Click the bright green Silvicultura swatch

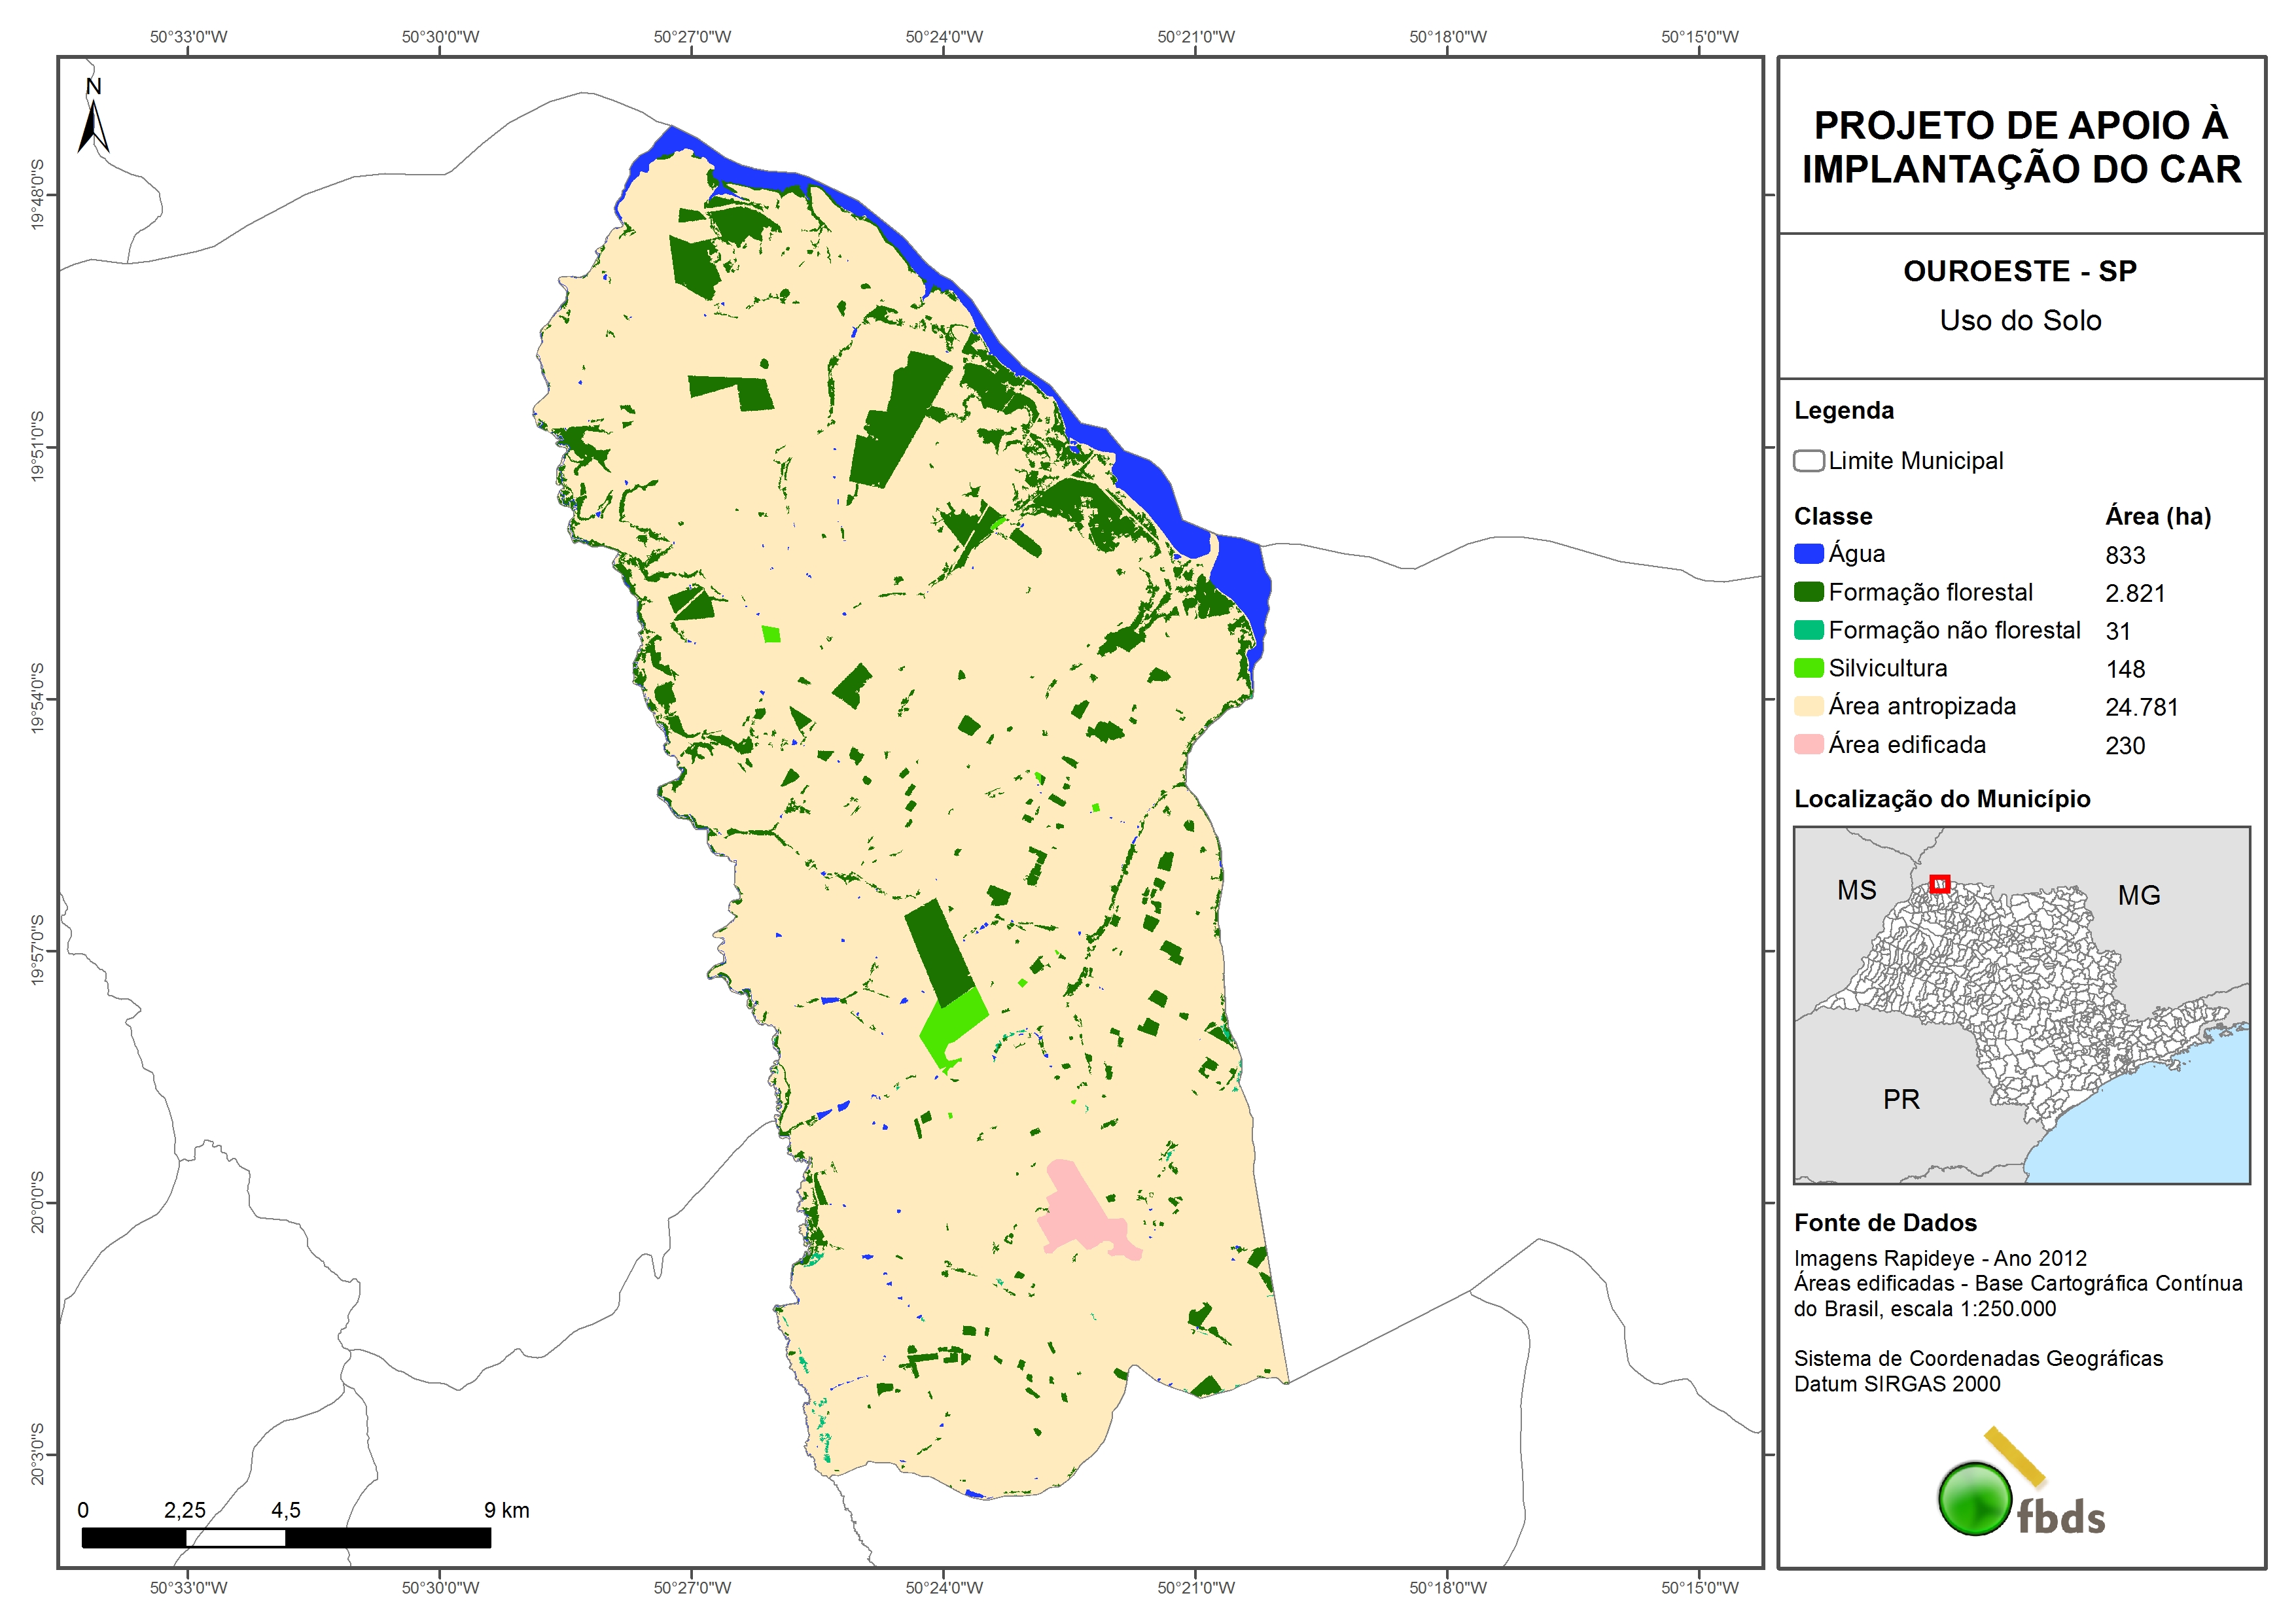[x=1808, y=668]
